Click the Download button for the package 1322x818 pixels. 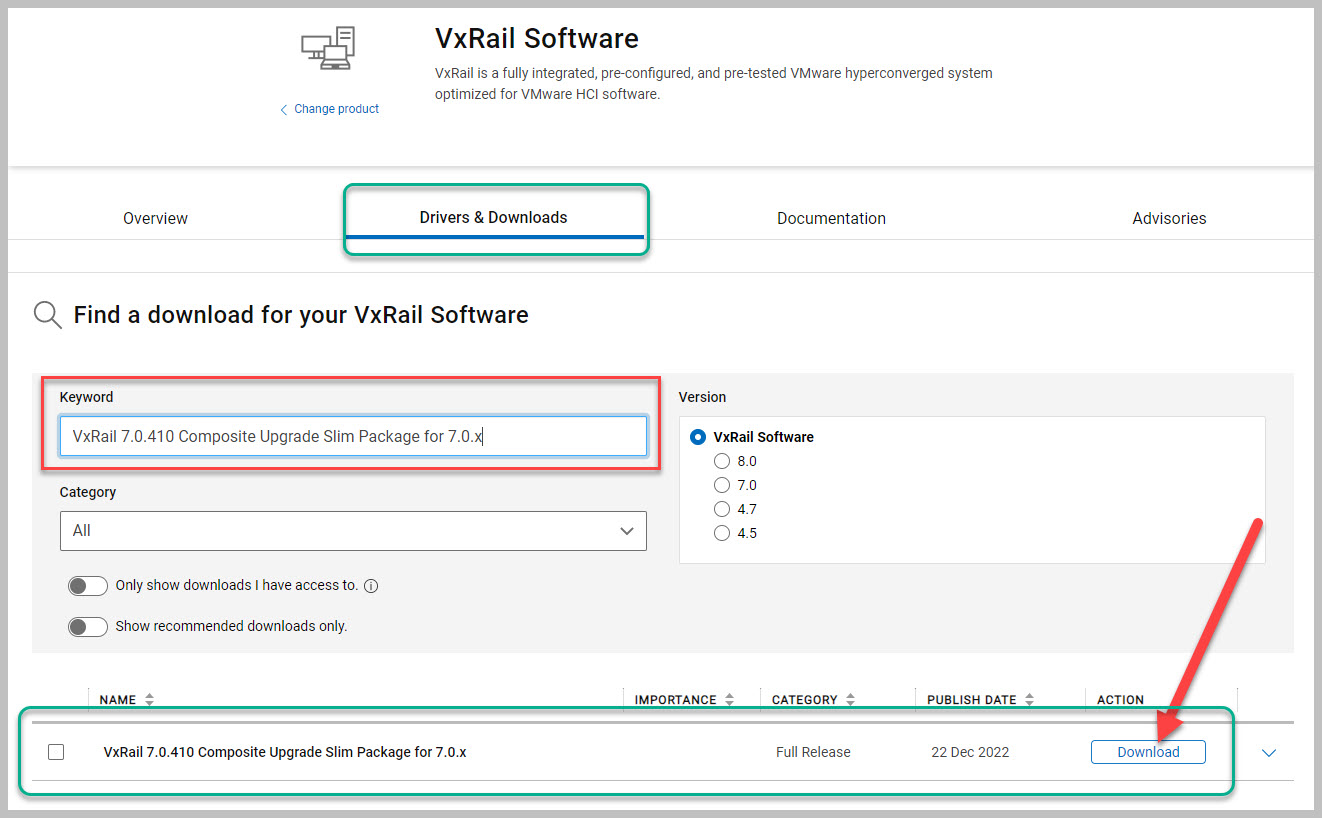pos(1148,752)
